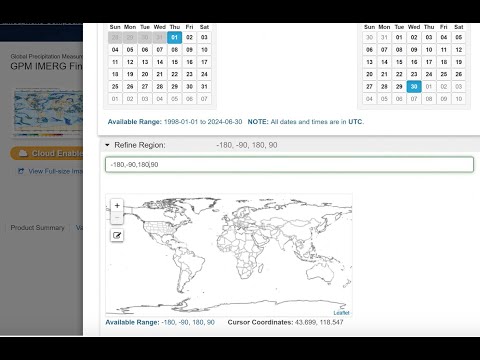
Task: Click Australia on the region map
Action: tap(320, 274)
